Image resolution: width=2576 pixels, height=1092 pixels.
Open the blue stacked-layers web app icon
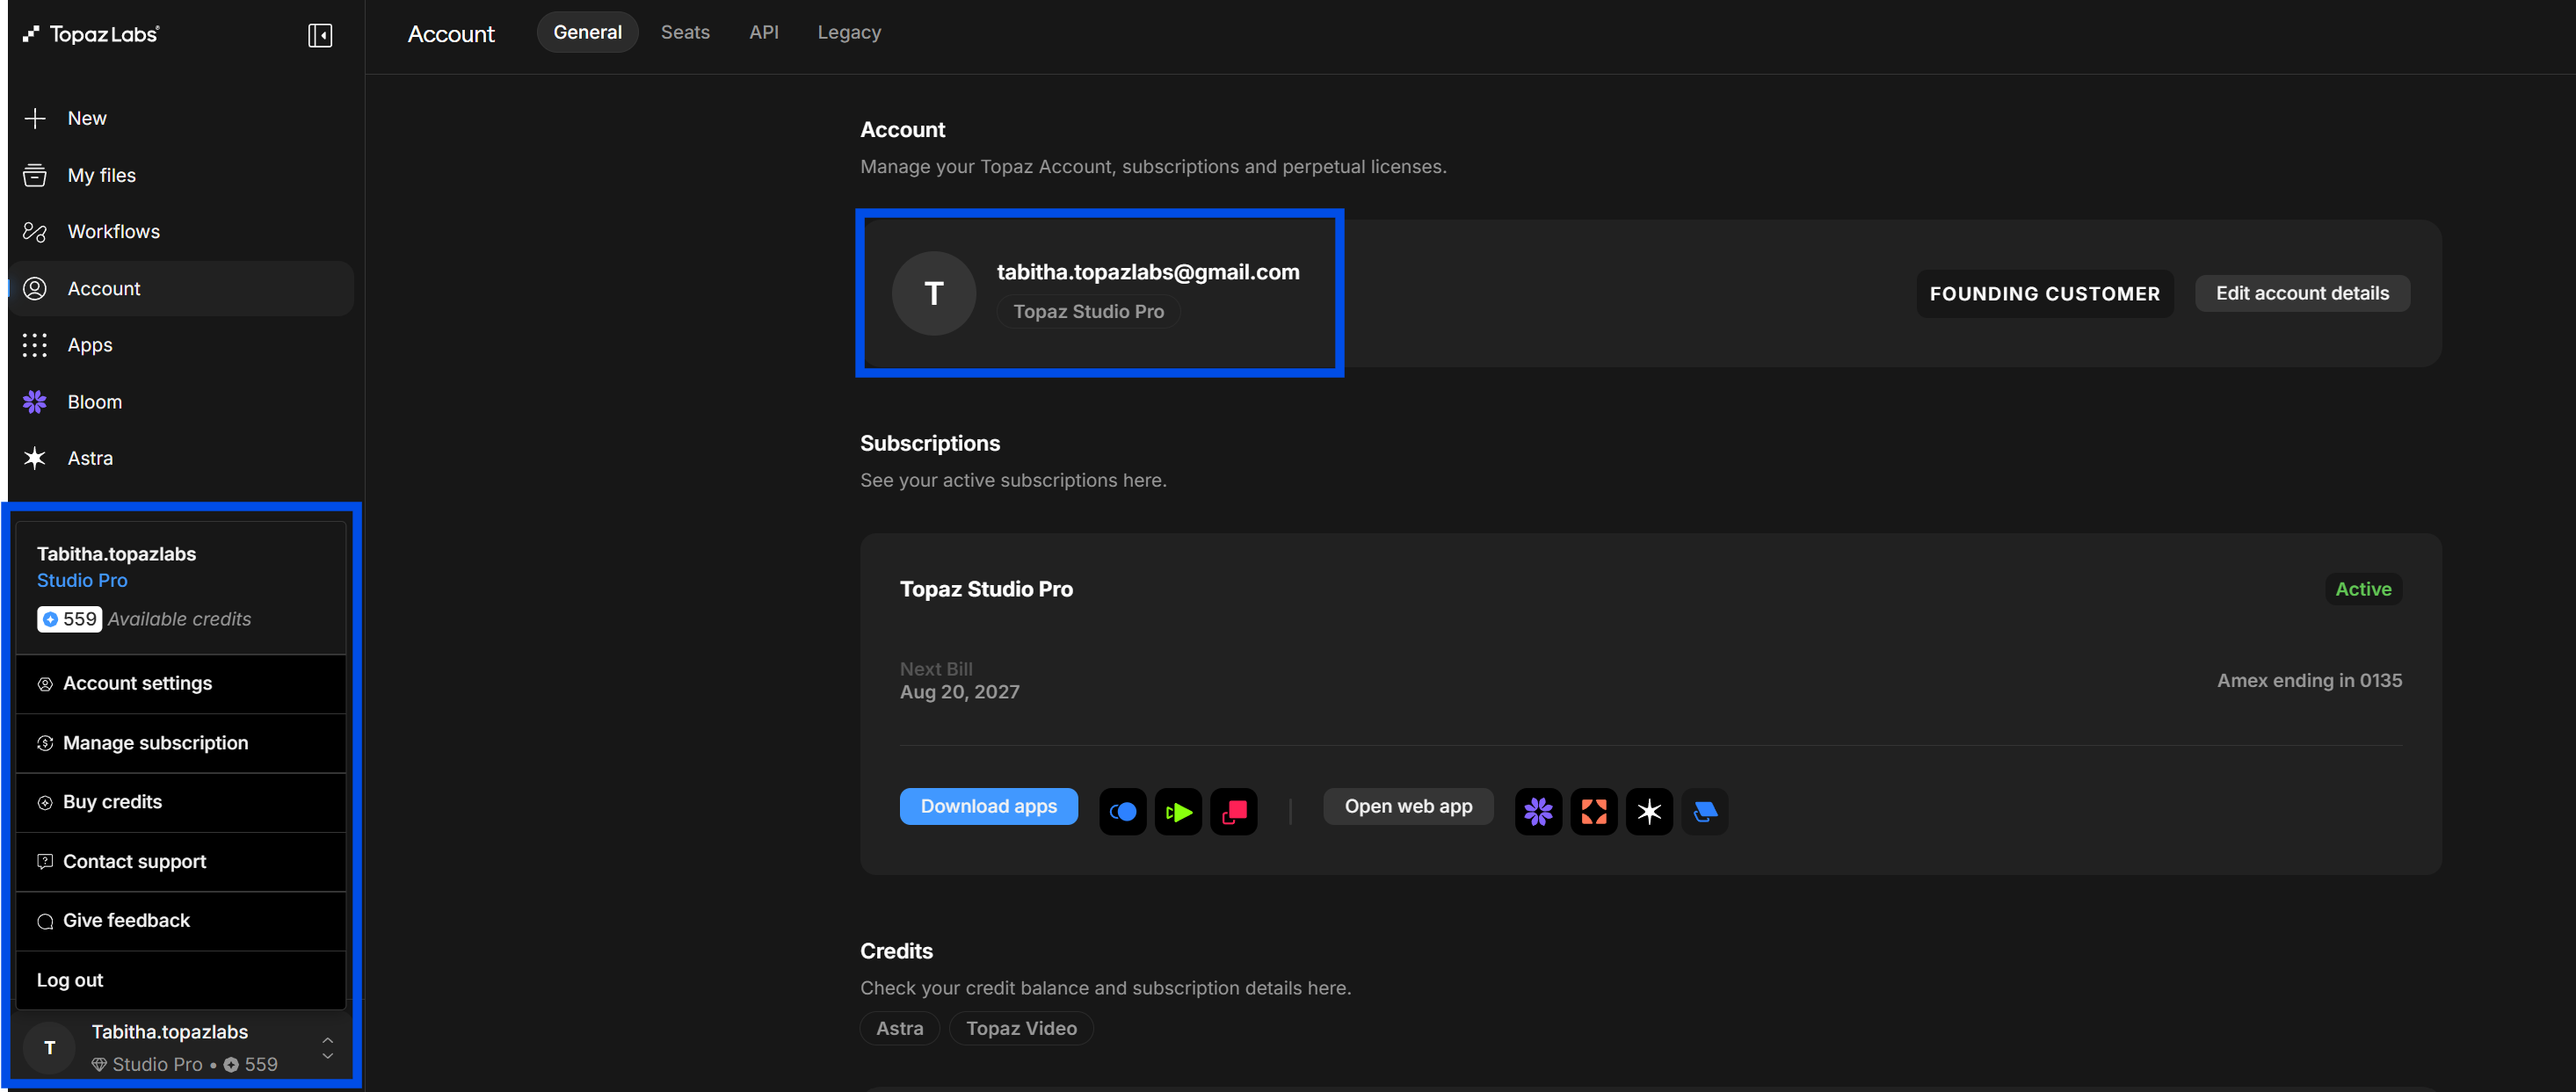pyautogui.click(x=1705, y=811)
